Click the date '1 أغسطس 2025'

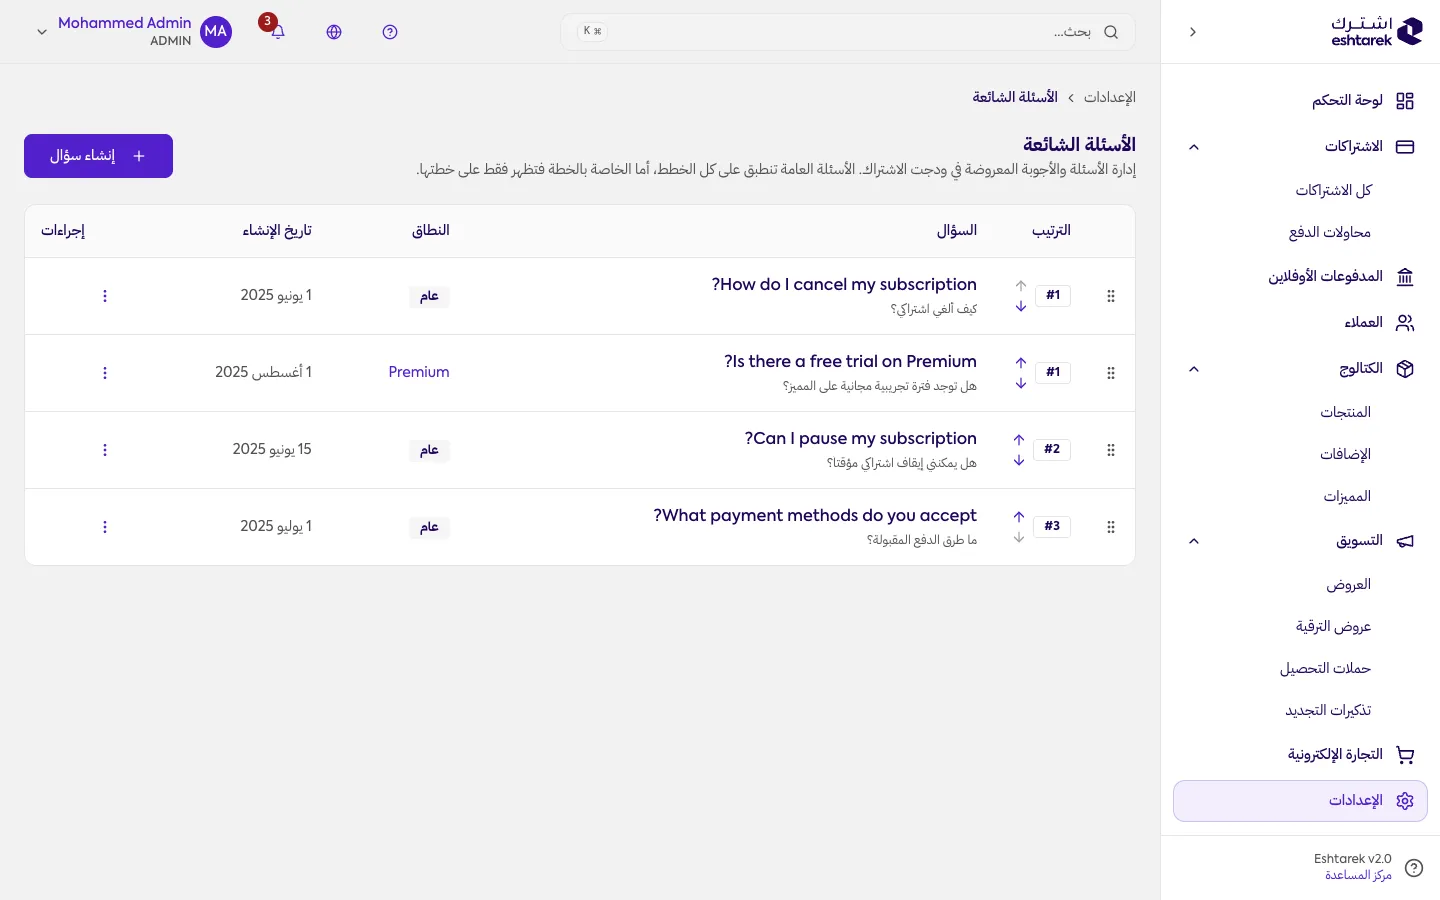[263, 372]
